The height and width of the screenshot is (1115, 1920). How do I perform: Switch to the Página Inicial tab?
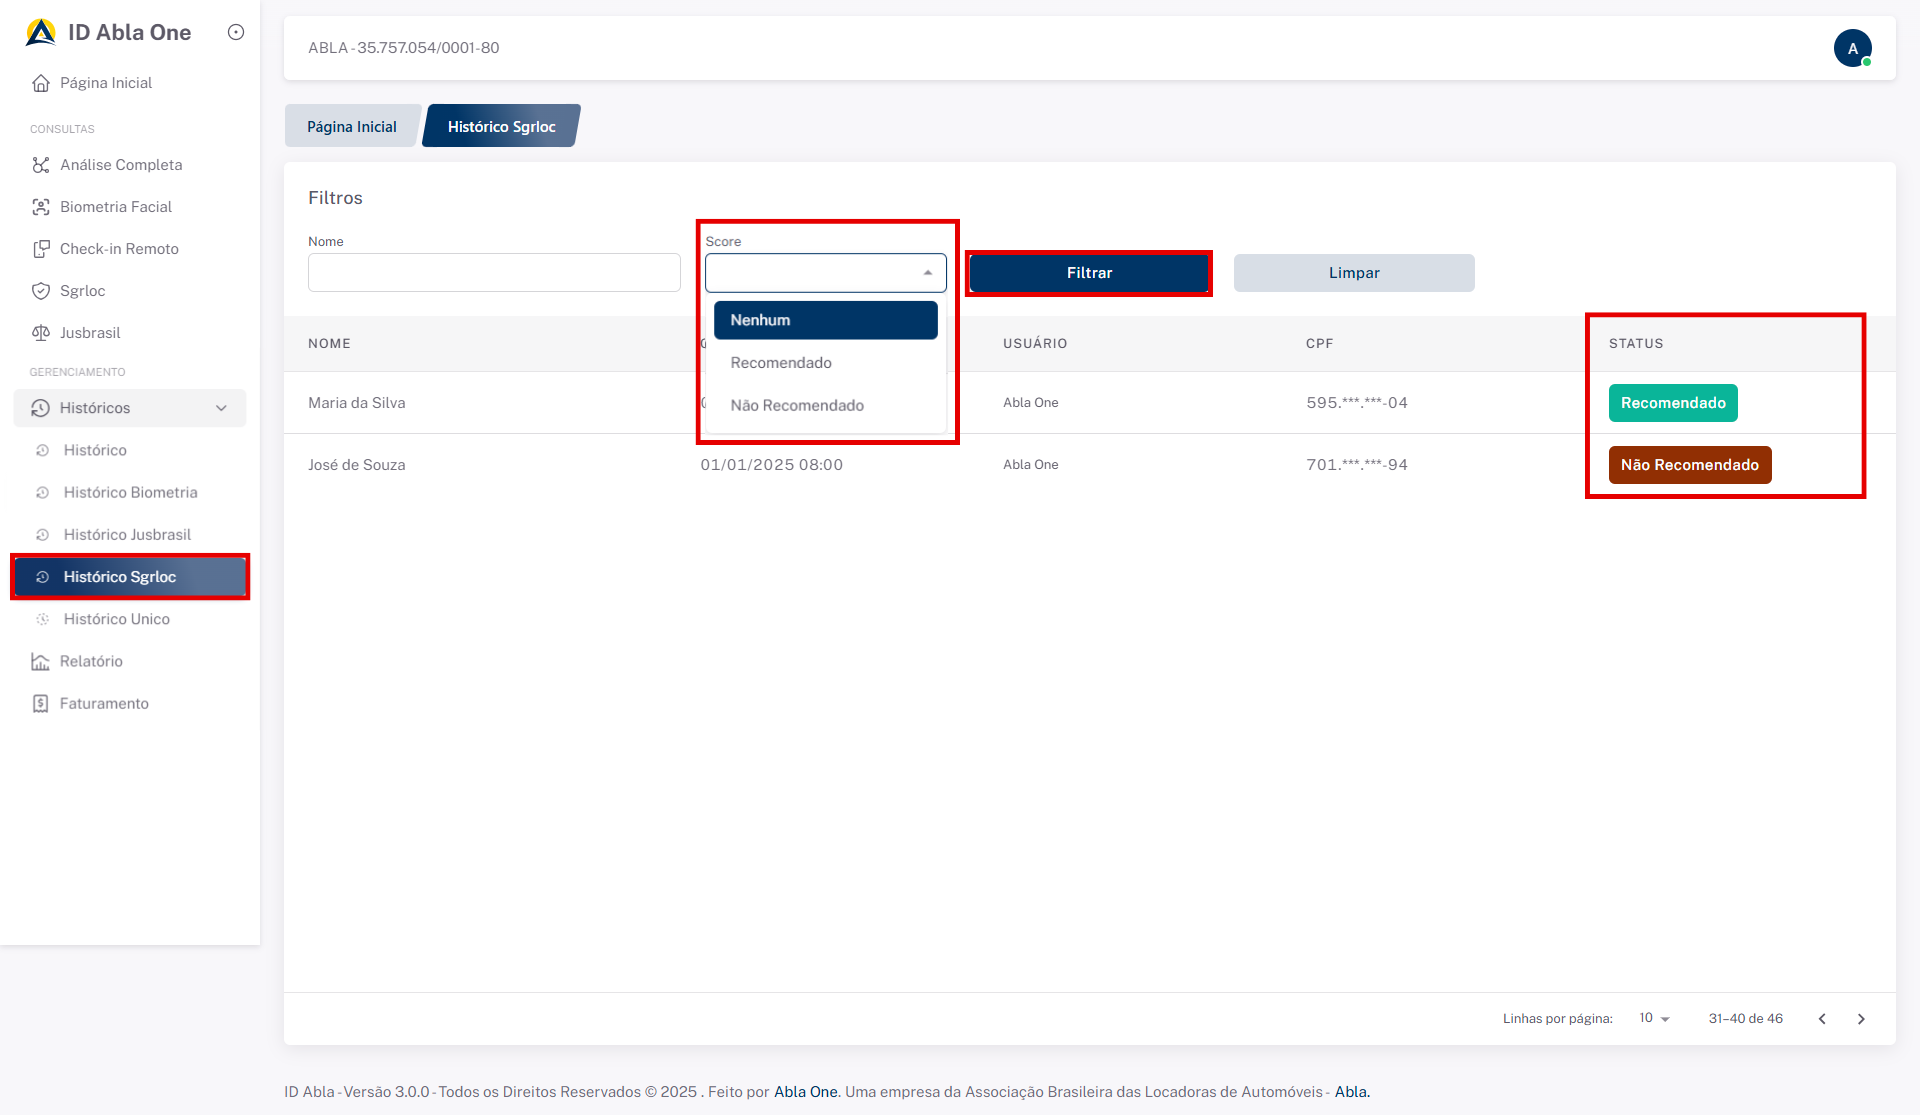click(351, 127)
